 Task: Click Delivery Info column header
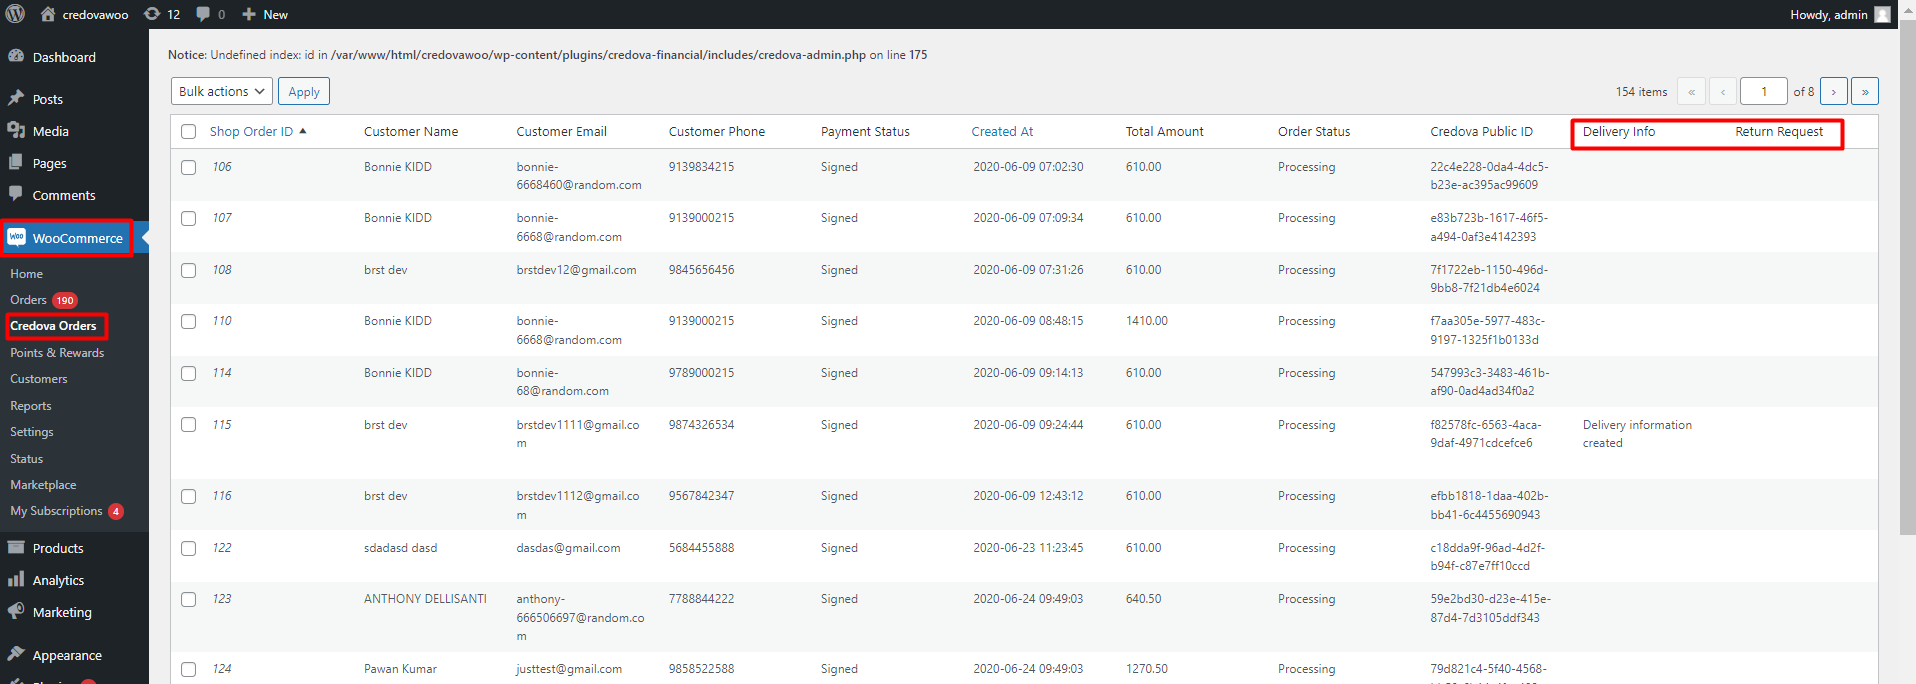click(1618, 131)
